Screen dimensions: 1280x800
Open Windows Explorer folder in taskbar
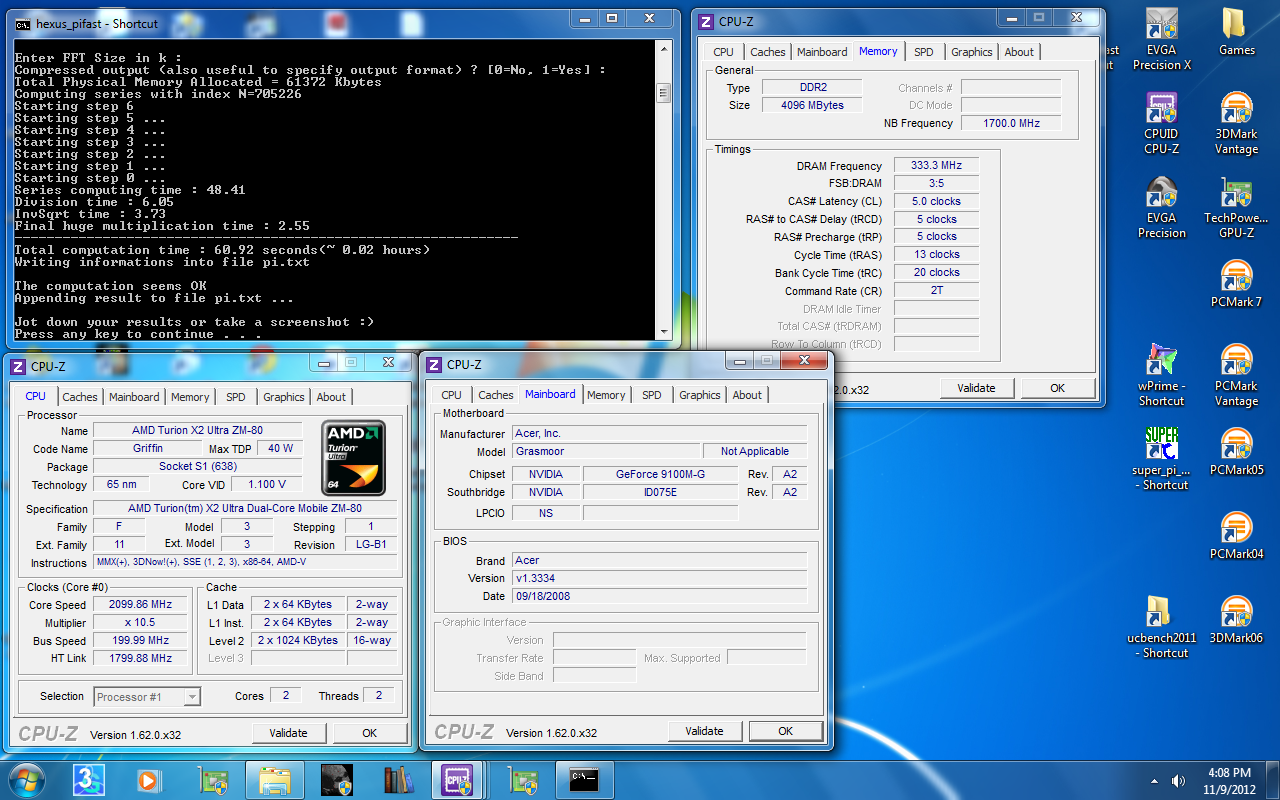274,779
